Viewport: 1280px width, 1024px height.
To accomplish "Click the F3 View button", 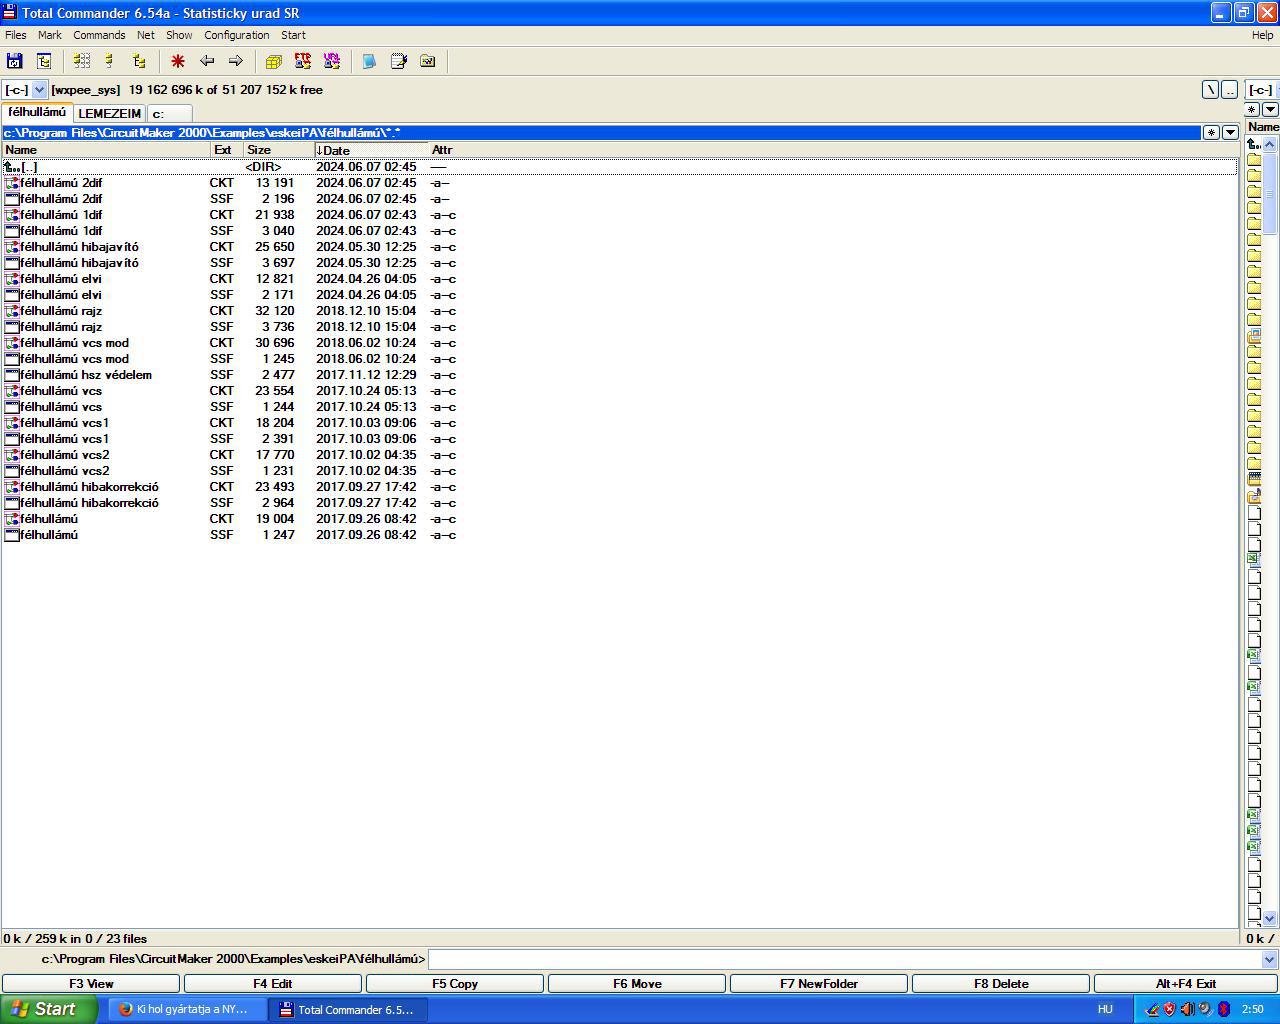I will (91, 984).
